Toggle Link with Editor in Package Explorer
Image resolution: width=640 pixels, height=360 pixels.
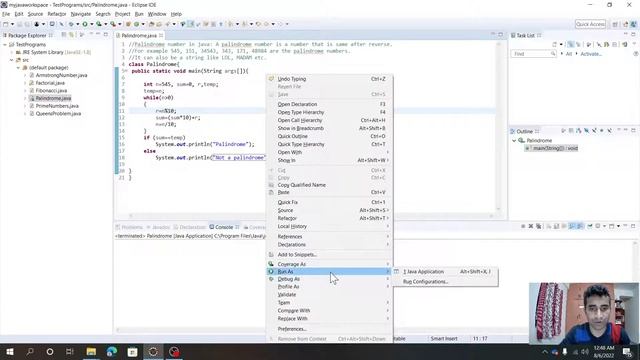click(71, 35)
